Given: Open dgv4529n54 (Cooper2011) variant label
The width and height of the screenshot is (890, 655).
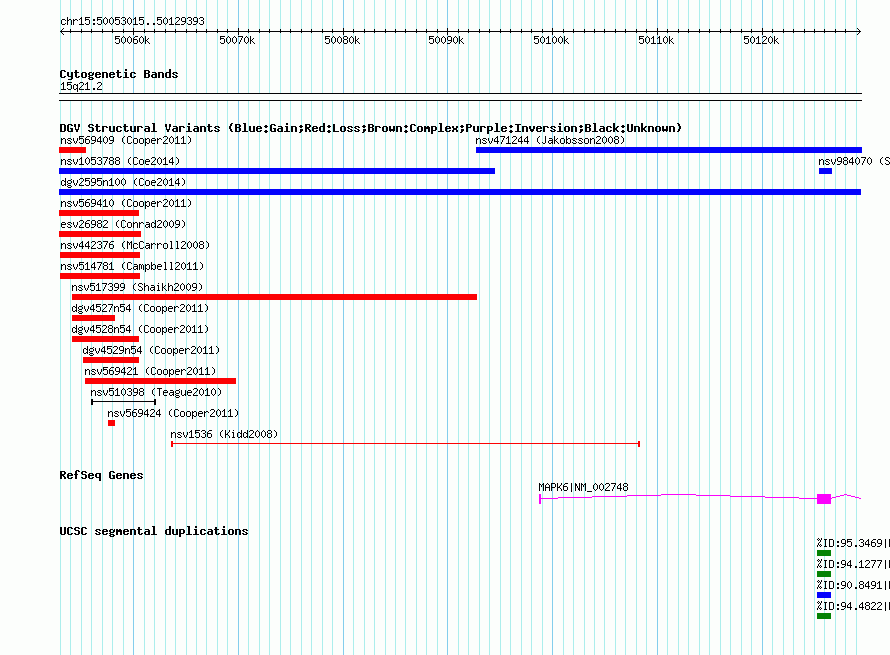Looking at the screenshot, I should click(151, 350).
